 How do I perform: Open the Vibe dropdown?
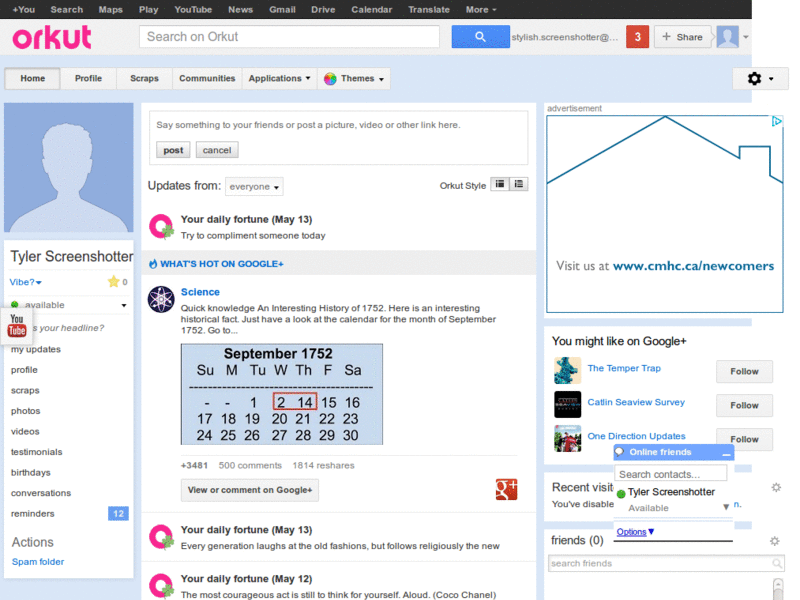tap(26, 282)
